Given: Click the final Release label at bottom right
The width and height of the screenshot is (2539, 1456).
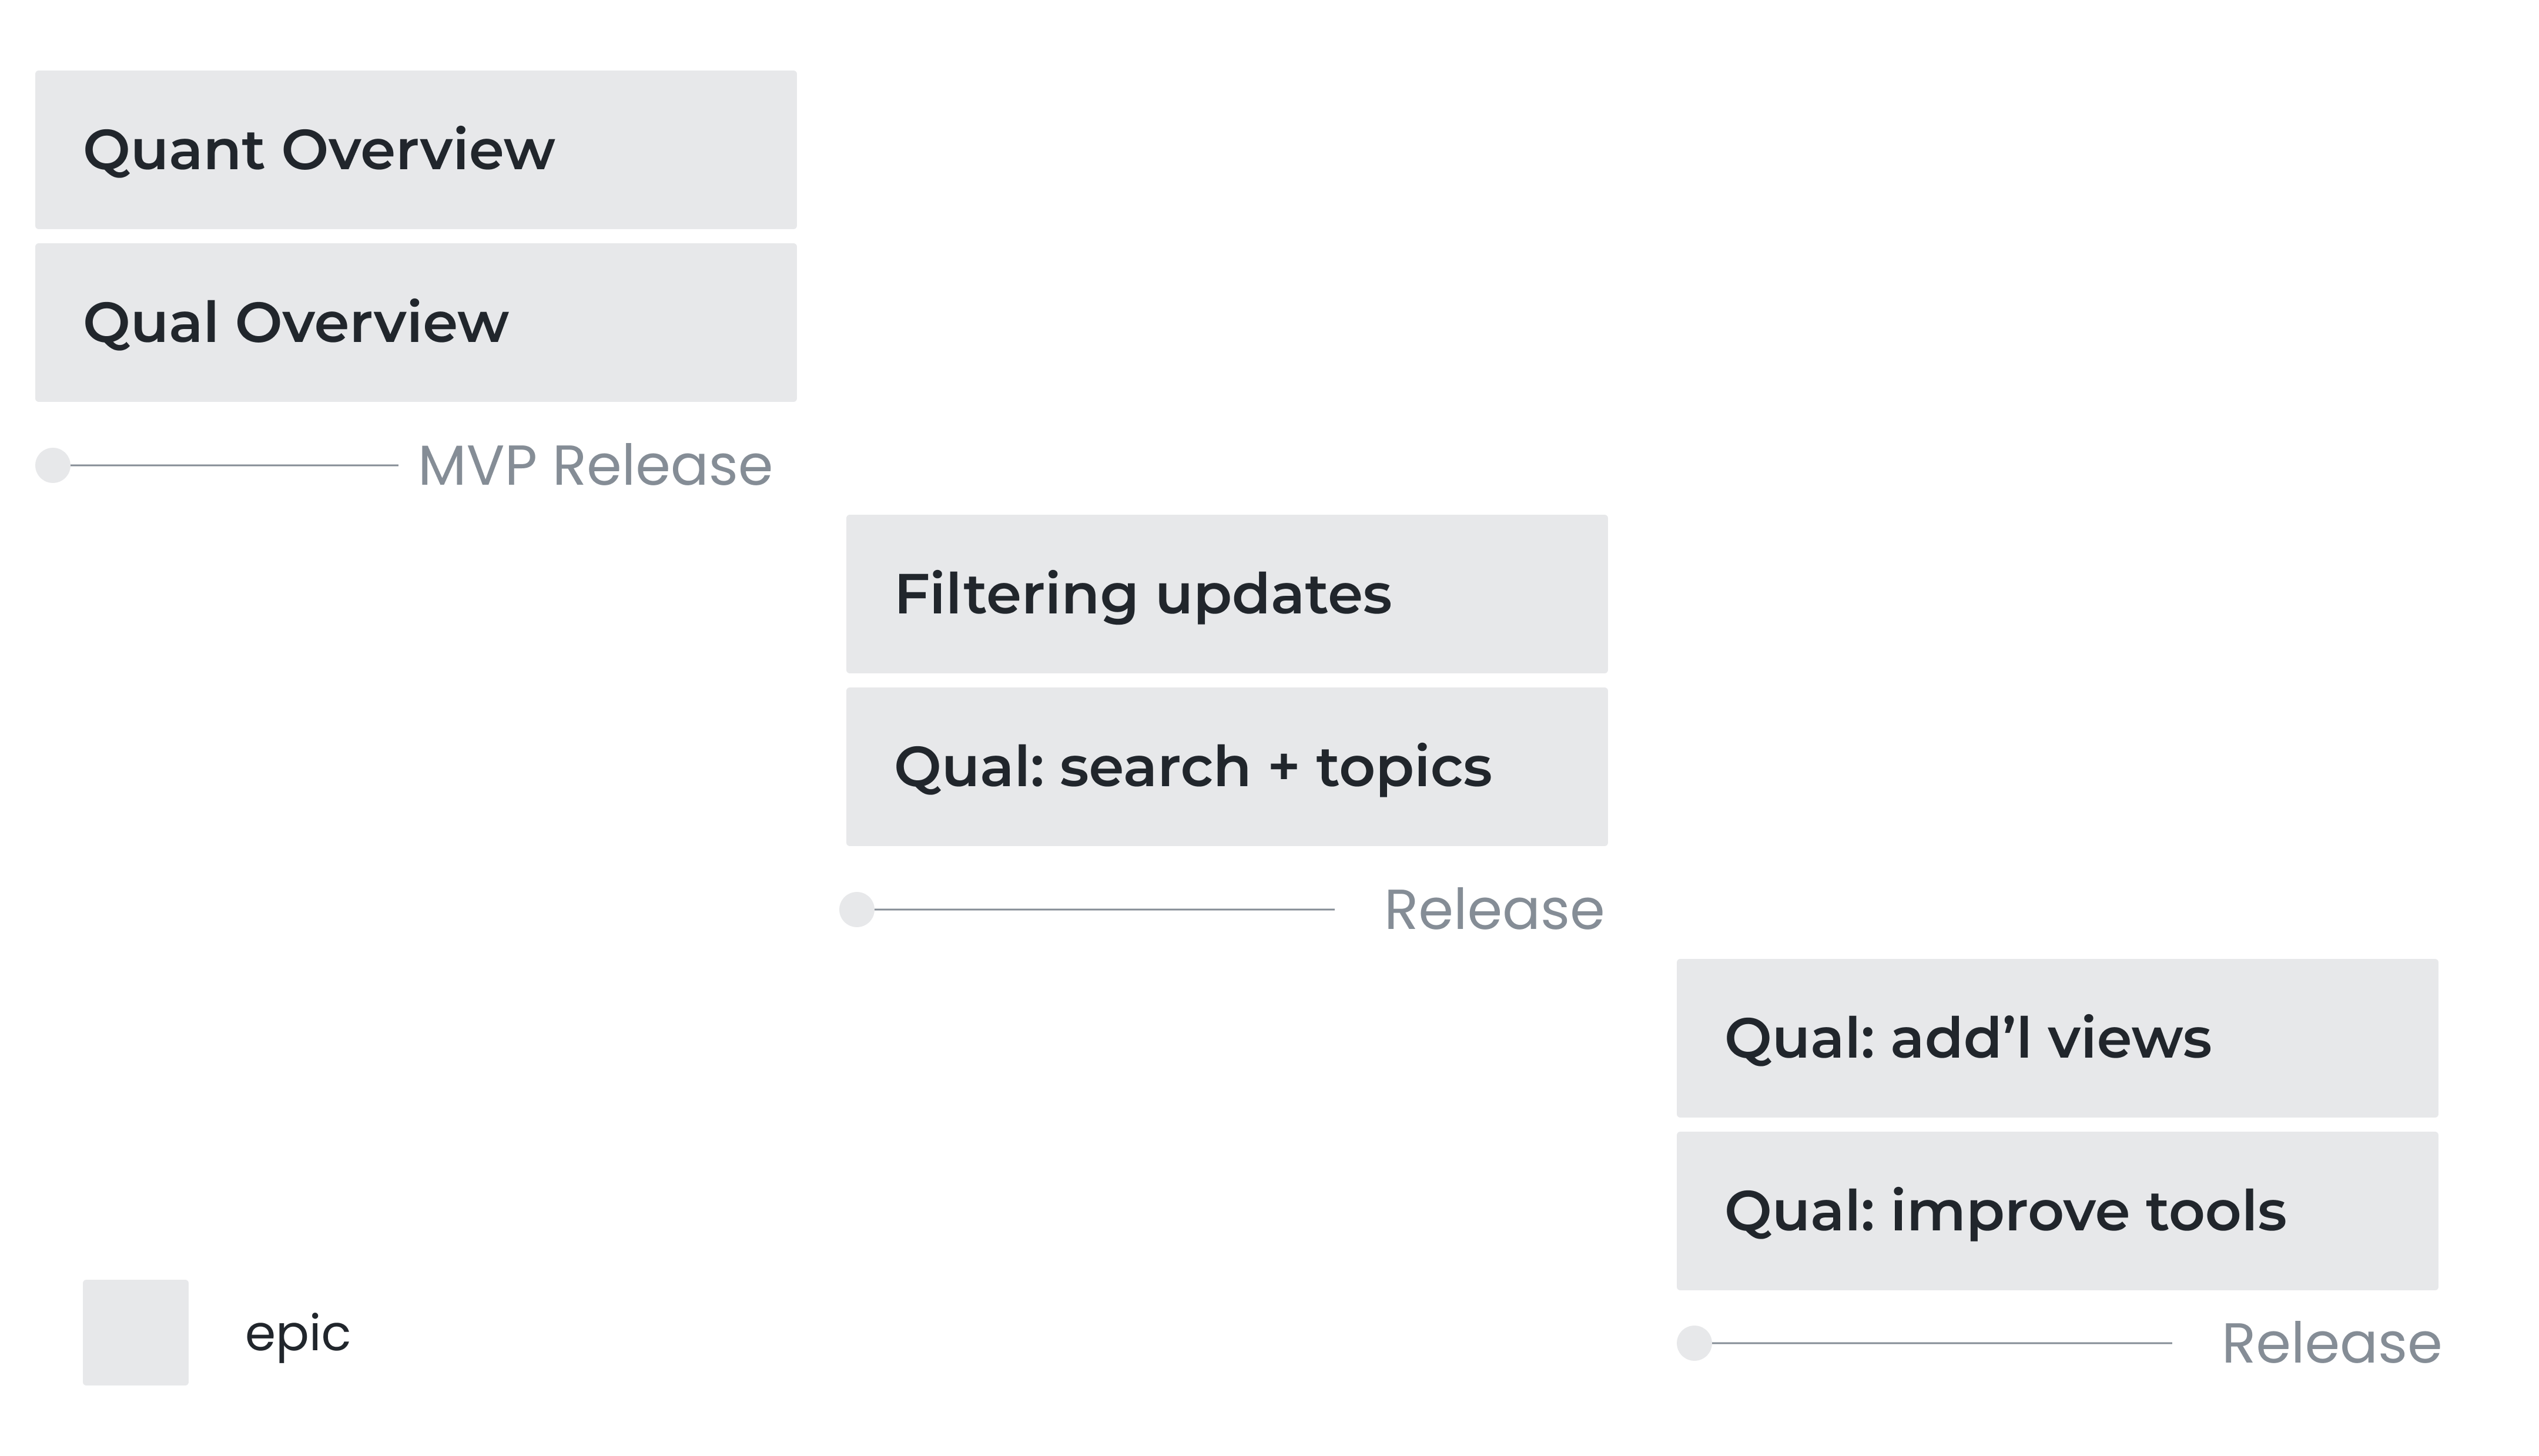Looking at the screenshot, I should pyautogui.click(x=2331, y=1343).
